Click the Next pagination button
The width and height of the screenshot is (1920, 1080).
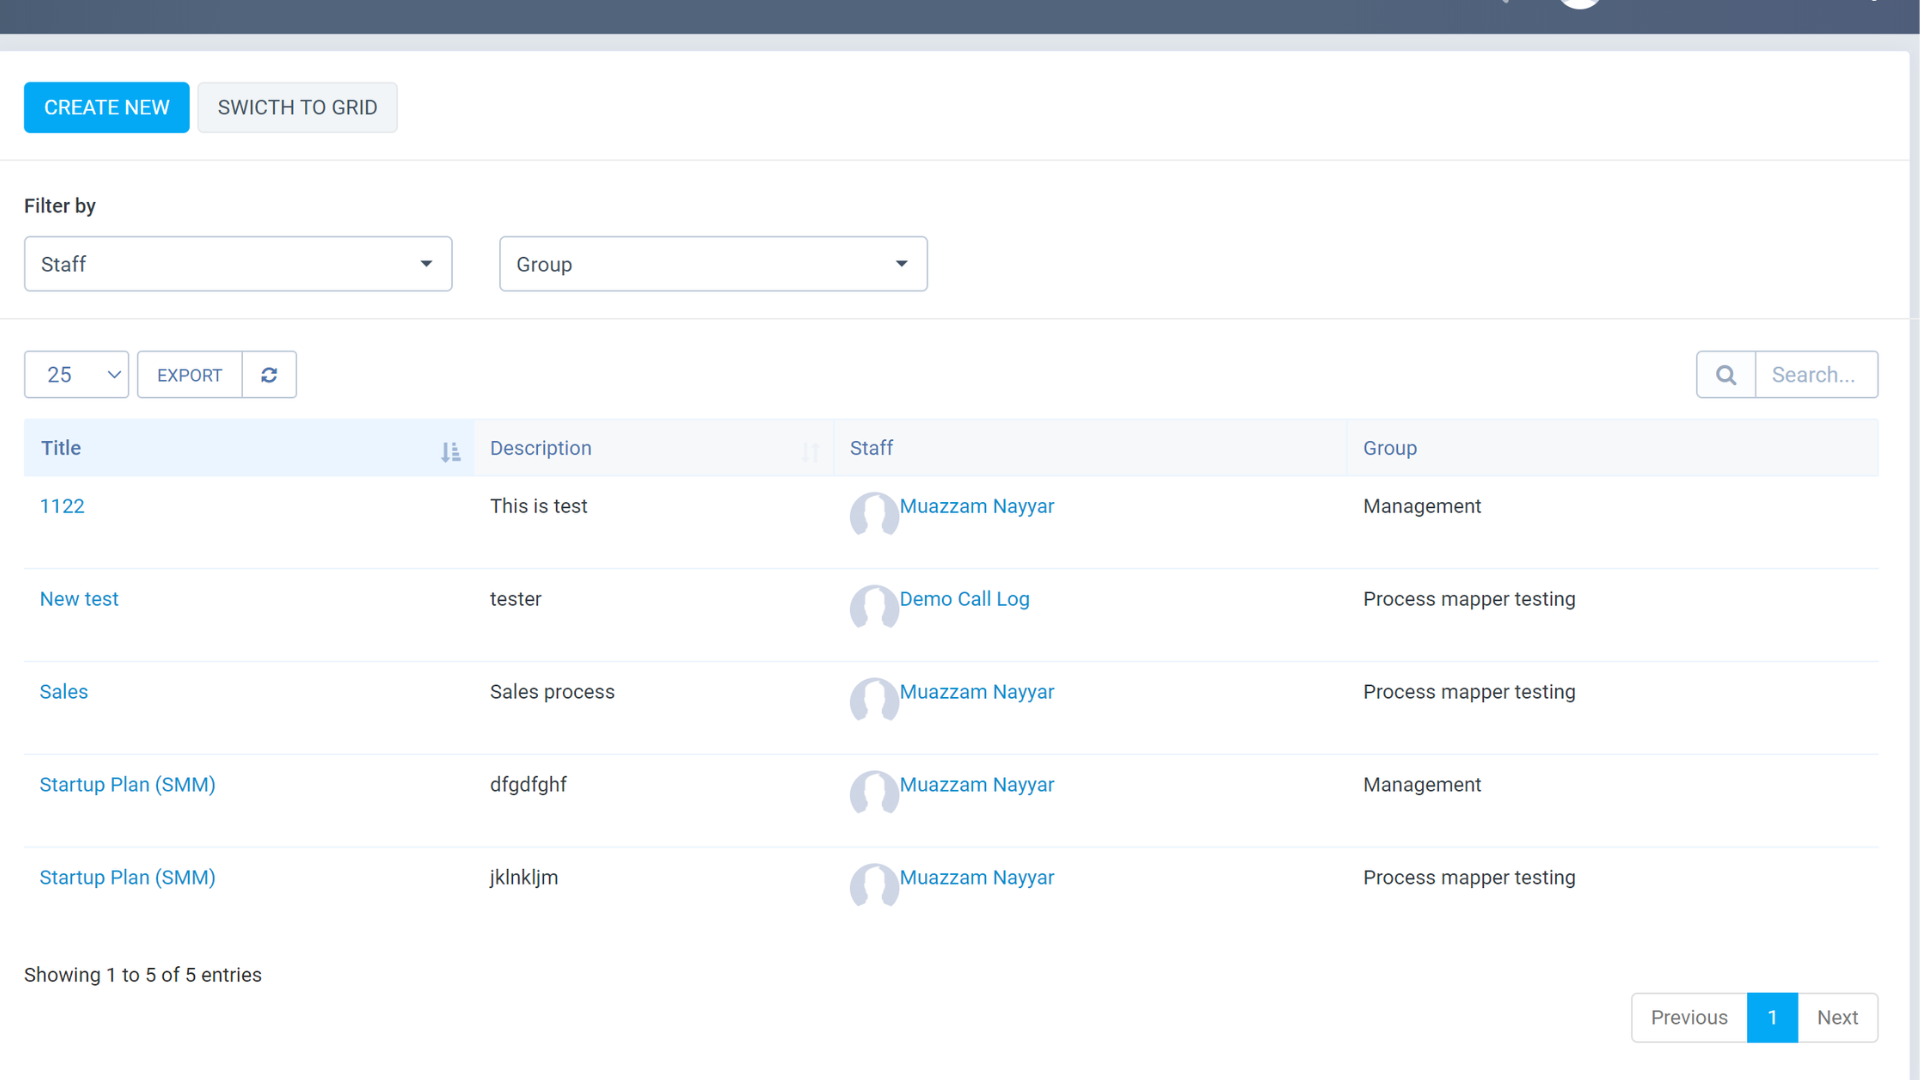[x=1837, y=1017]
